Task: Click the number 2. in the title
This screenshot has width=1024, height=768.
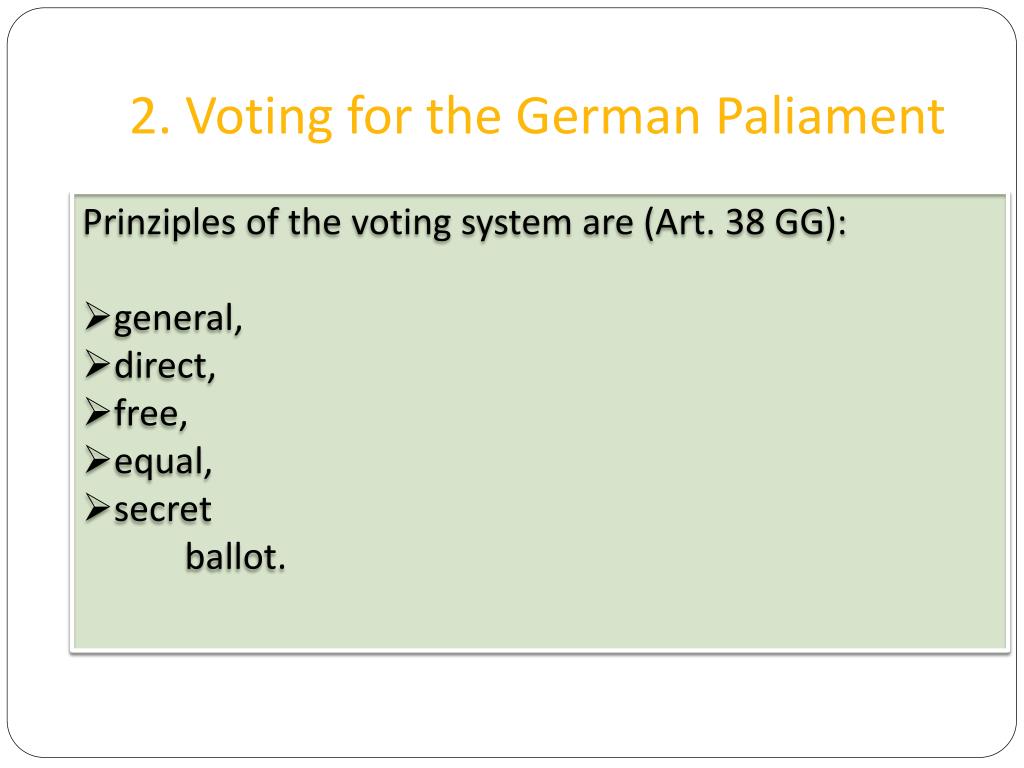Action: tap(150, 118)
